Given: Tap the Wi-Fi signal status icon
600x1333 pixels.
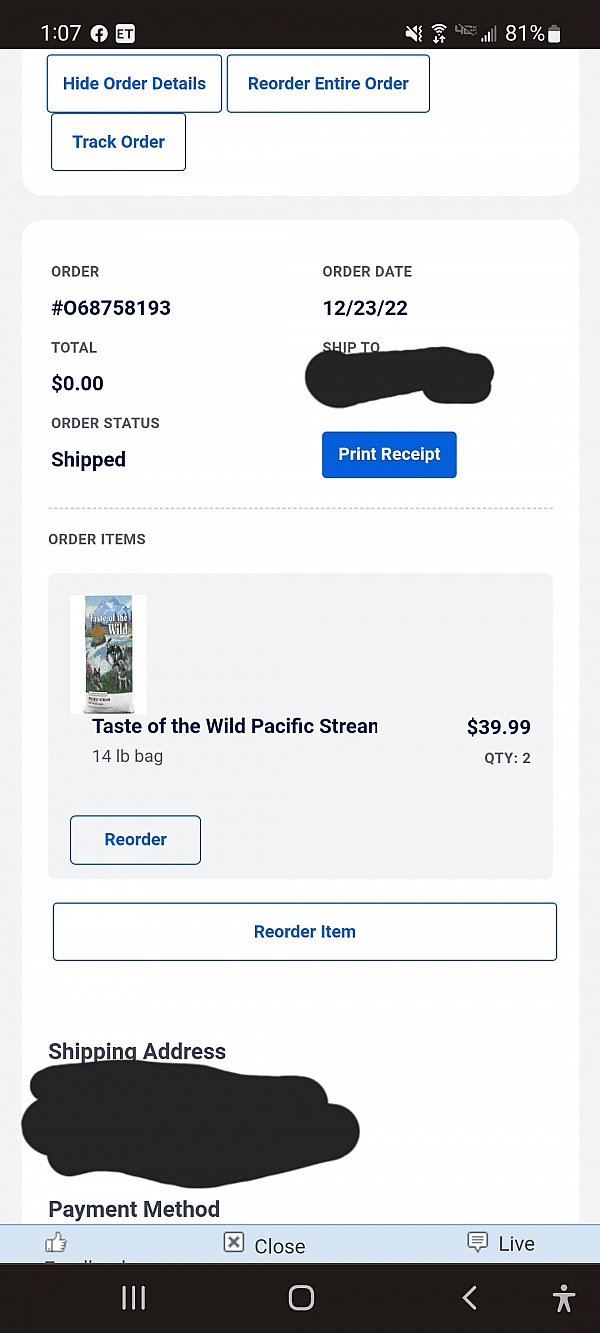Looking at the screenshot, I should pyautogui.click(x=439, y=34).
